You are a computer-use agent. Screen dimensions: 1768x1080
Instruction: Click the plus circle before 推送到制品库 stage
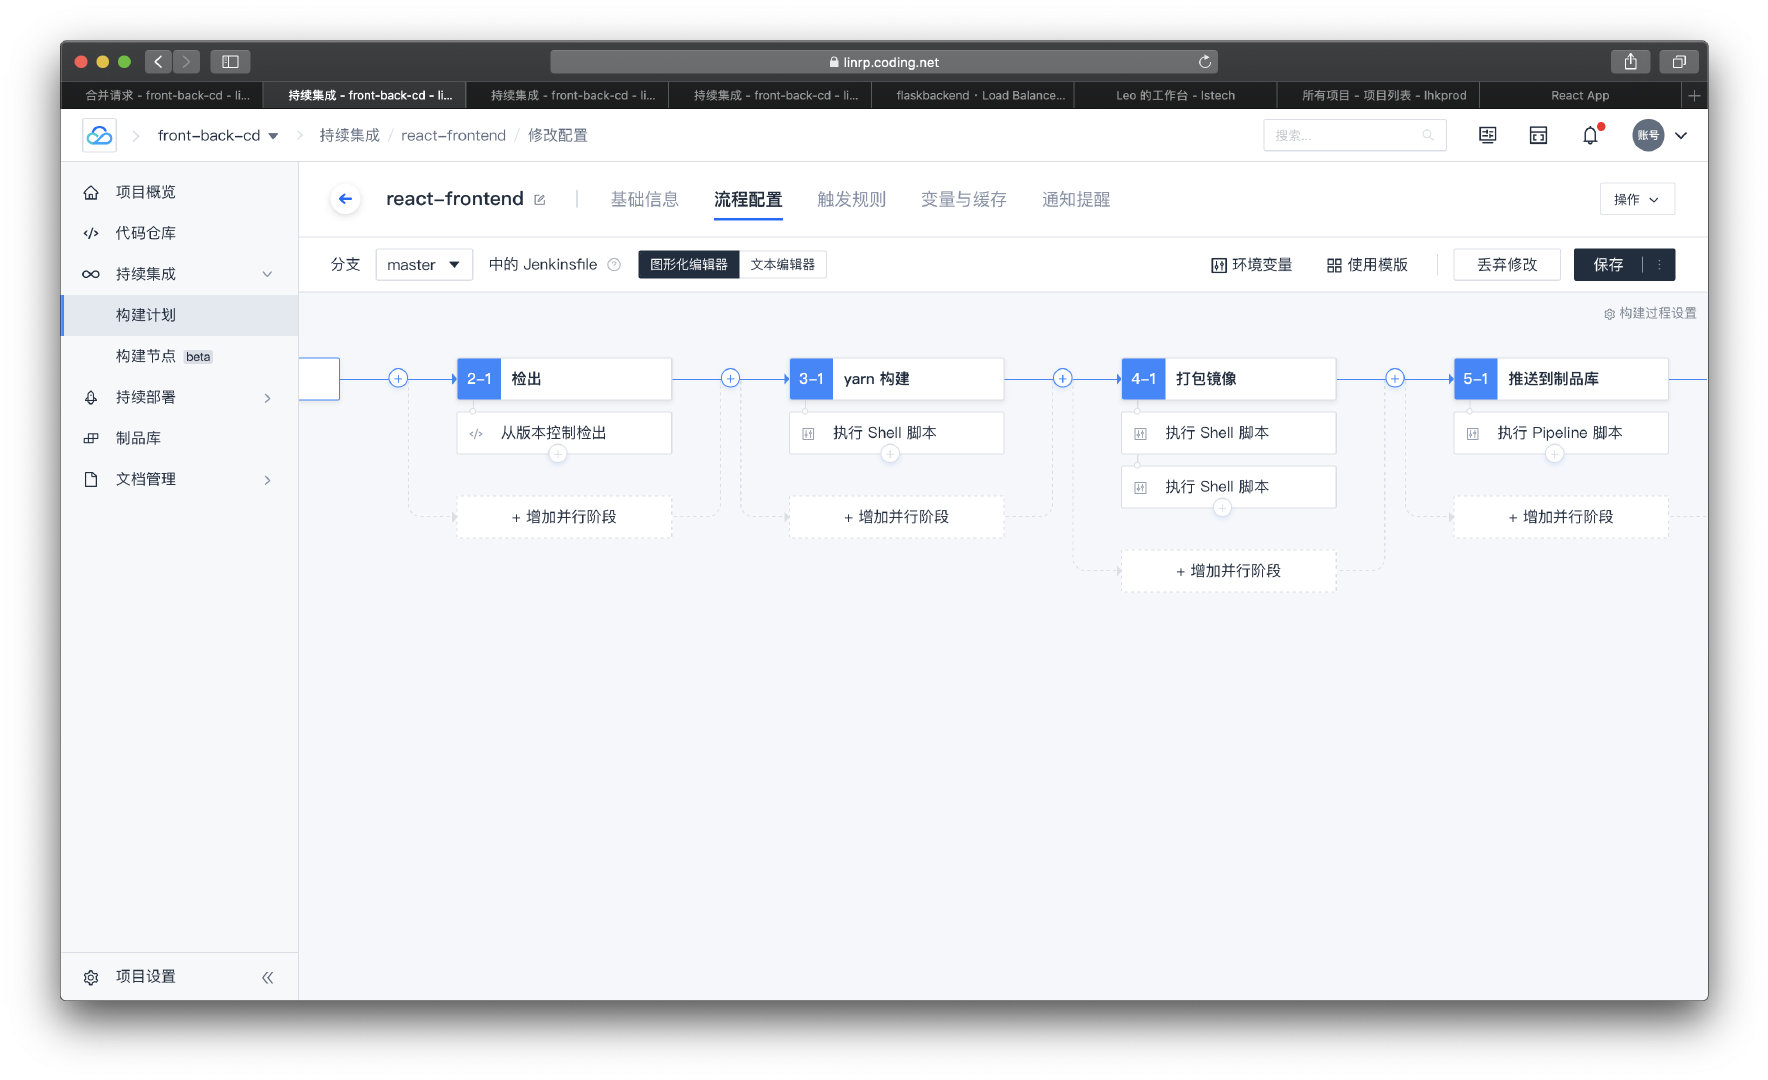(x=1394, y=378)
